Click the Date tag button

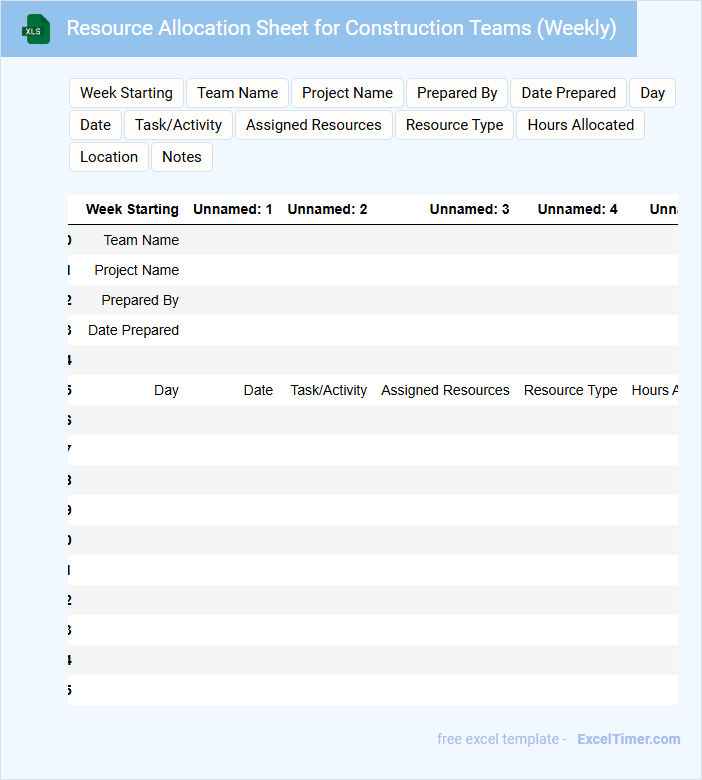click(95, 125)
